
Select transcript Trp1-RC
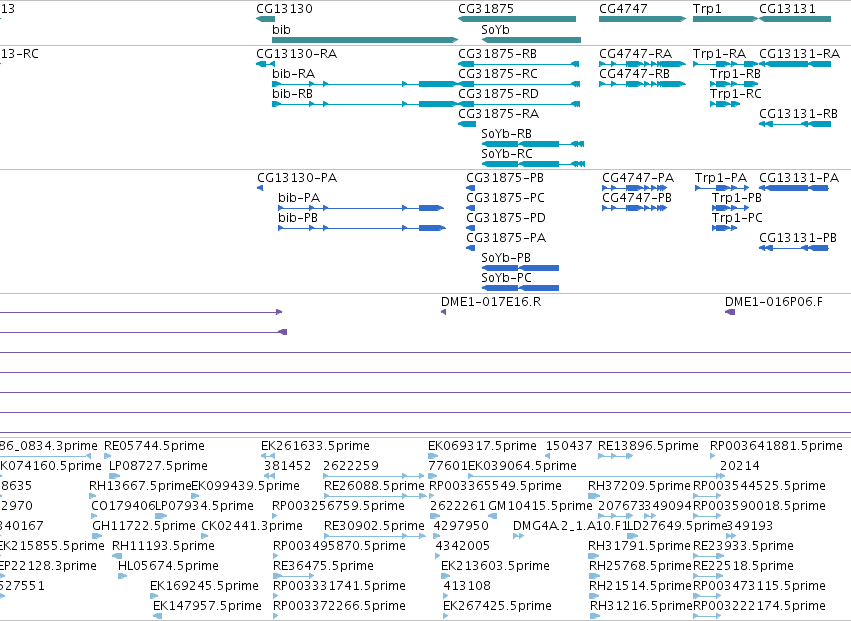point(725,104)
